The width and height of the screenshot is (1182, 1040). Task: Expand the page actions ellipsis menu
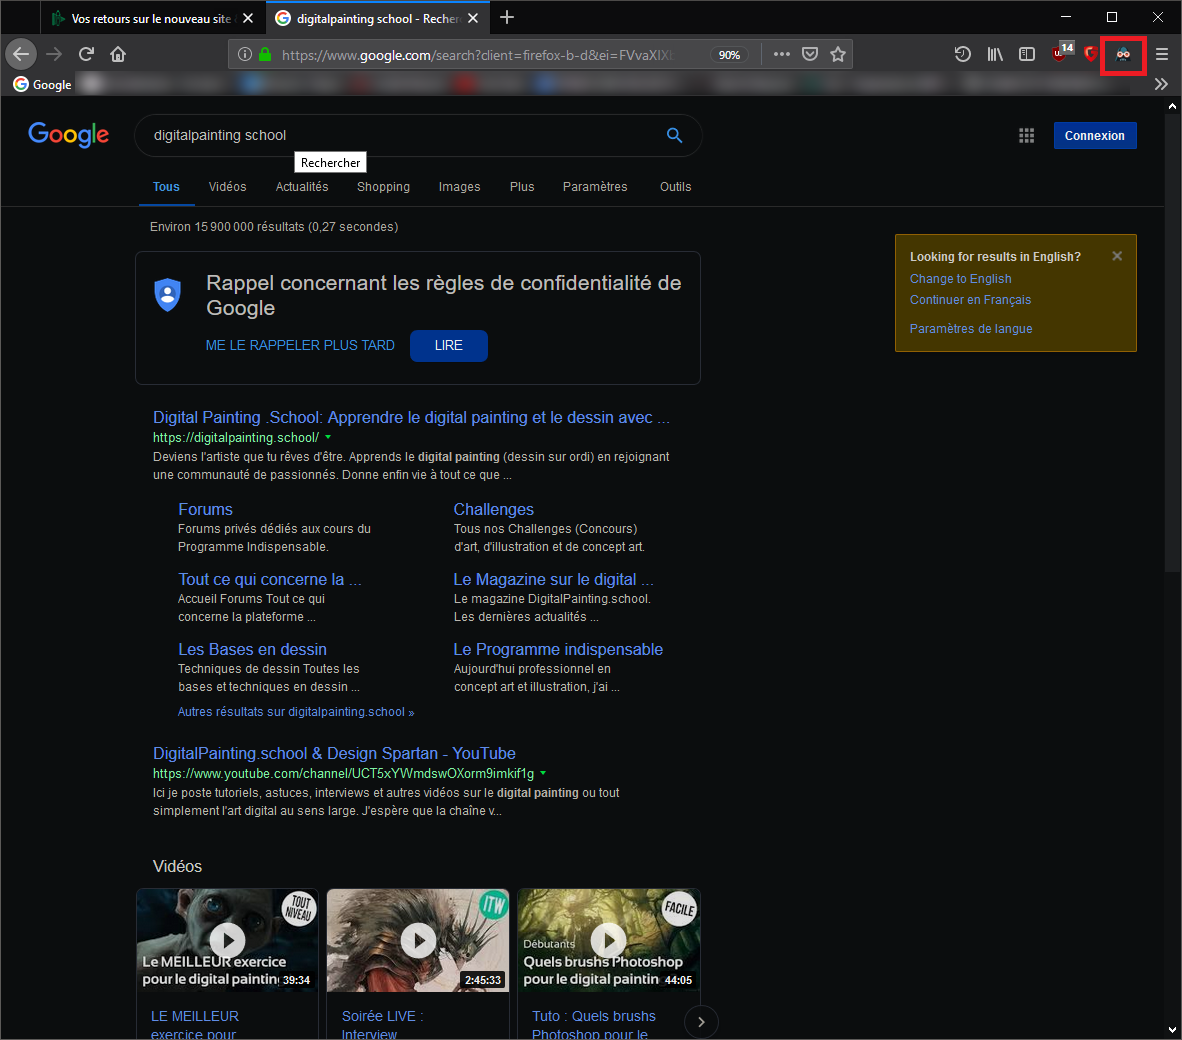[781, 54]
